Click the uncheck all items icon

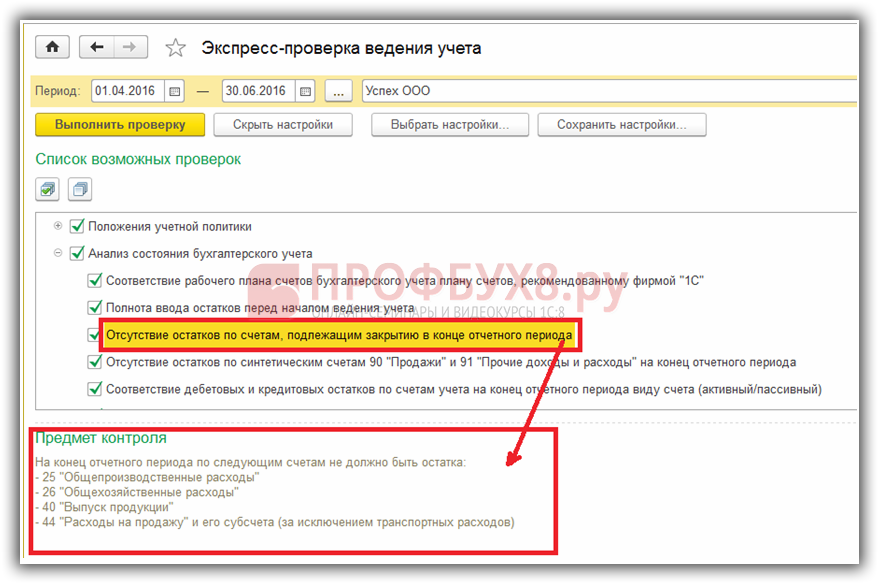[x=79, y=188]
